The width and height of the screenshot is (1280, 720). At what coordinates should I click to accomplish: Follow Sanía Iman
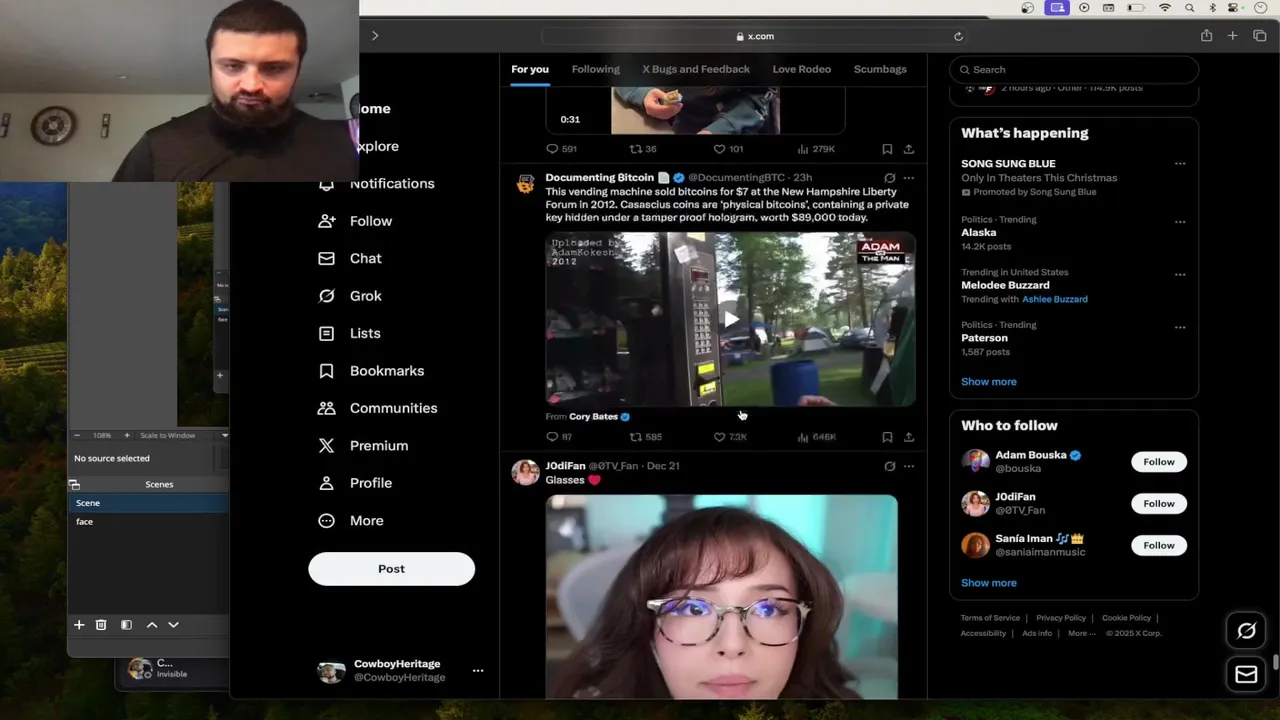click(x=1159, y=545)
